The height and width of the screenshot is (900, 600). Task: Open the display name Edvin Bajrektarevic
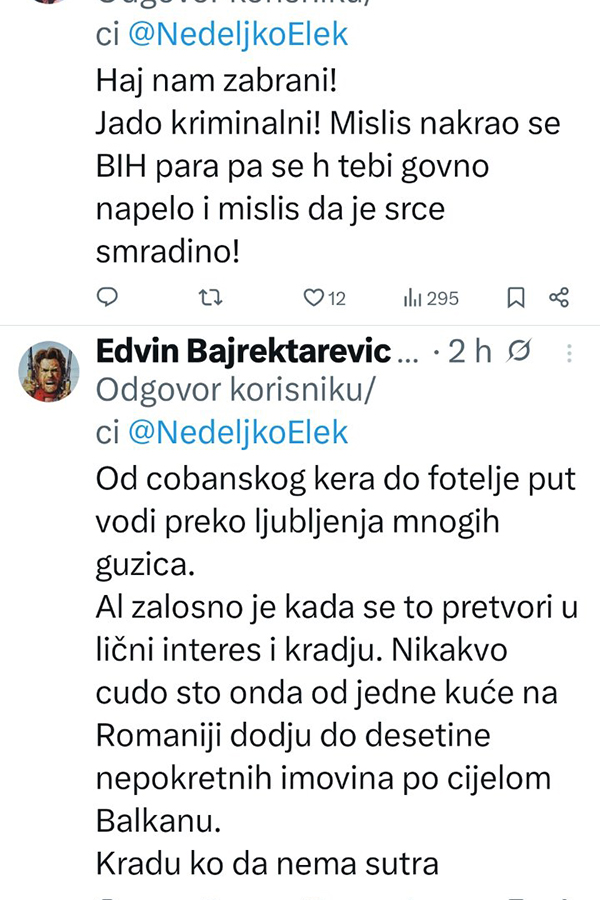click(x=243, y=352)
